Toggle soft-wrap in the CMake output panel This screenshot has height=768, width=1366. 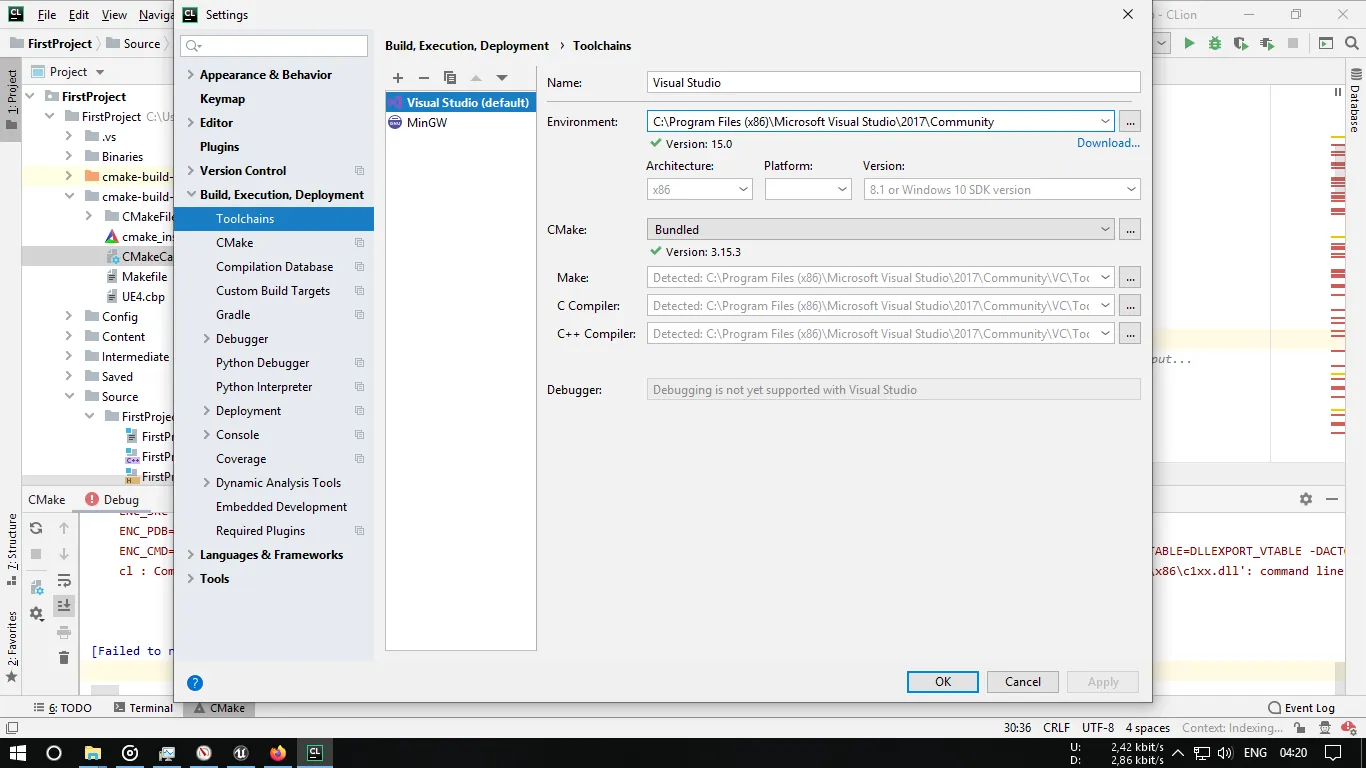(64, 580)
